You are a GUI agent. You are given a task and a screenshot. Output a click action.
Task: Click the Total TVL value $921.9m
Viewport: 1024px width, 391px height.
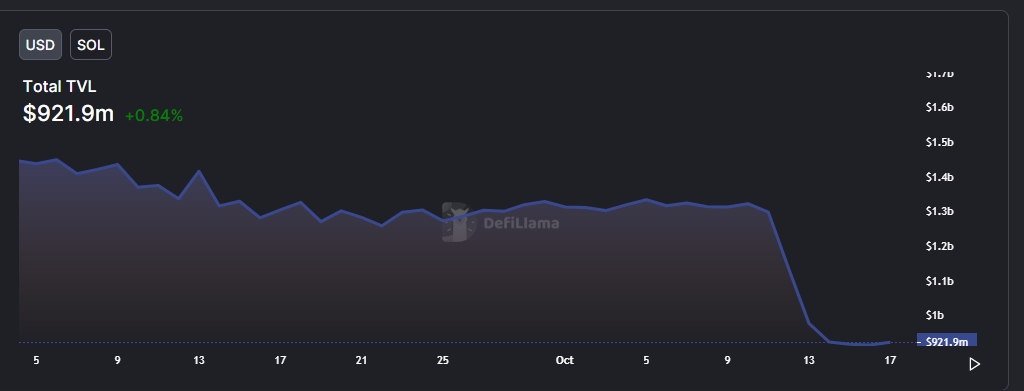click(69, 114)
